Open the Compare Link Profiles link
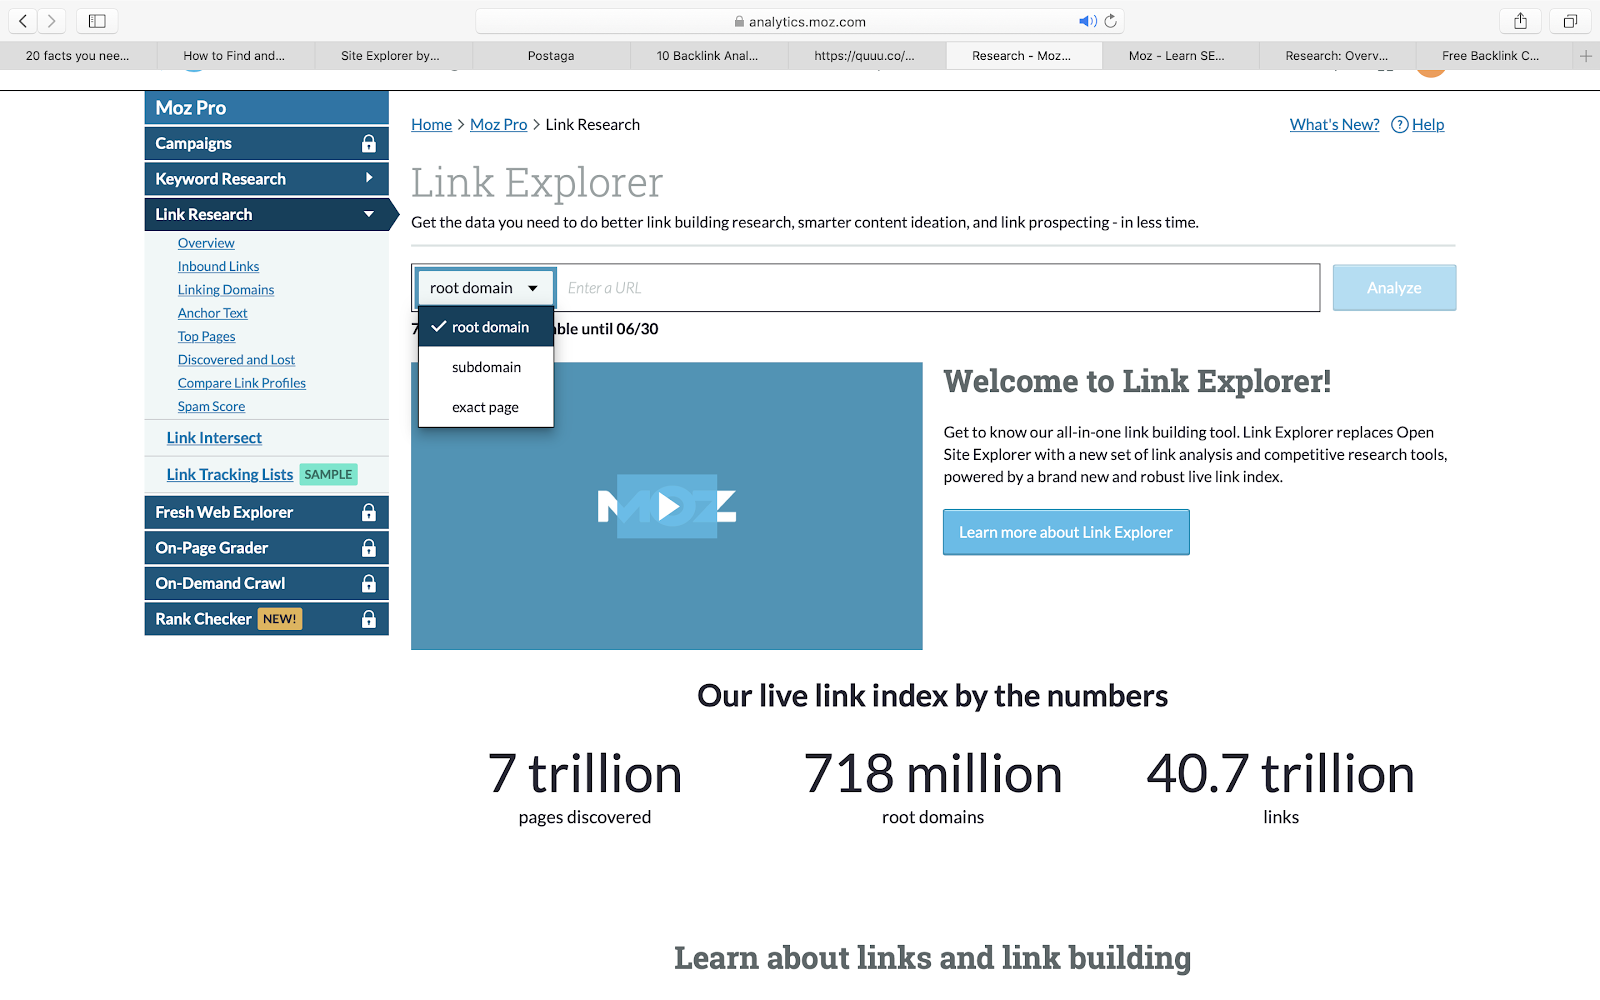1600x1000 pixels. tap(242, 383)
